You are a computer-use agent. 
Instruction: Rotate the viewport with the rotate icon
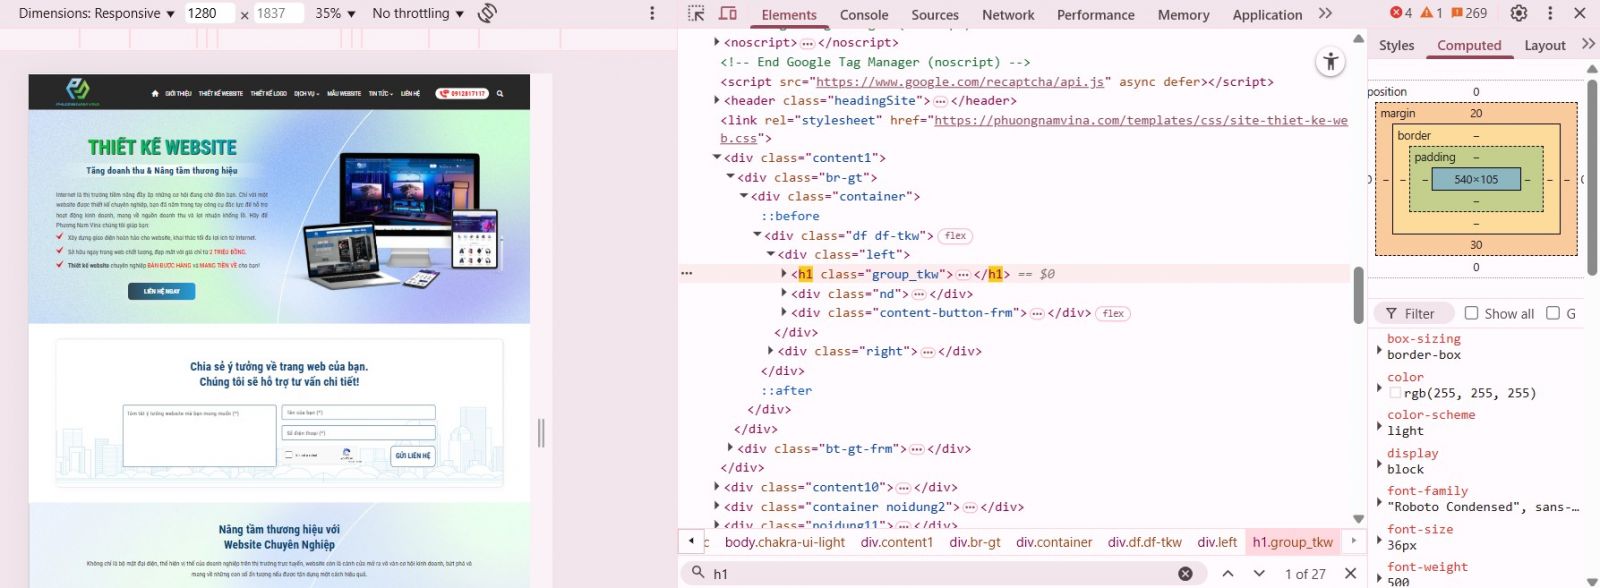tap(488, 13)
